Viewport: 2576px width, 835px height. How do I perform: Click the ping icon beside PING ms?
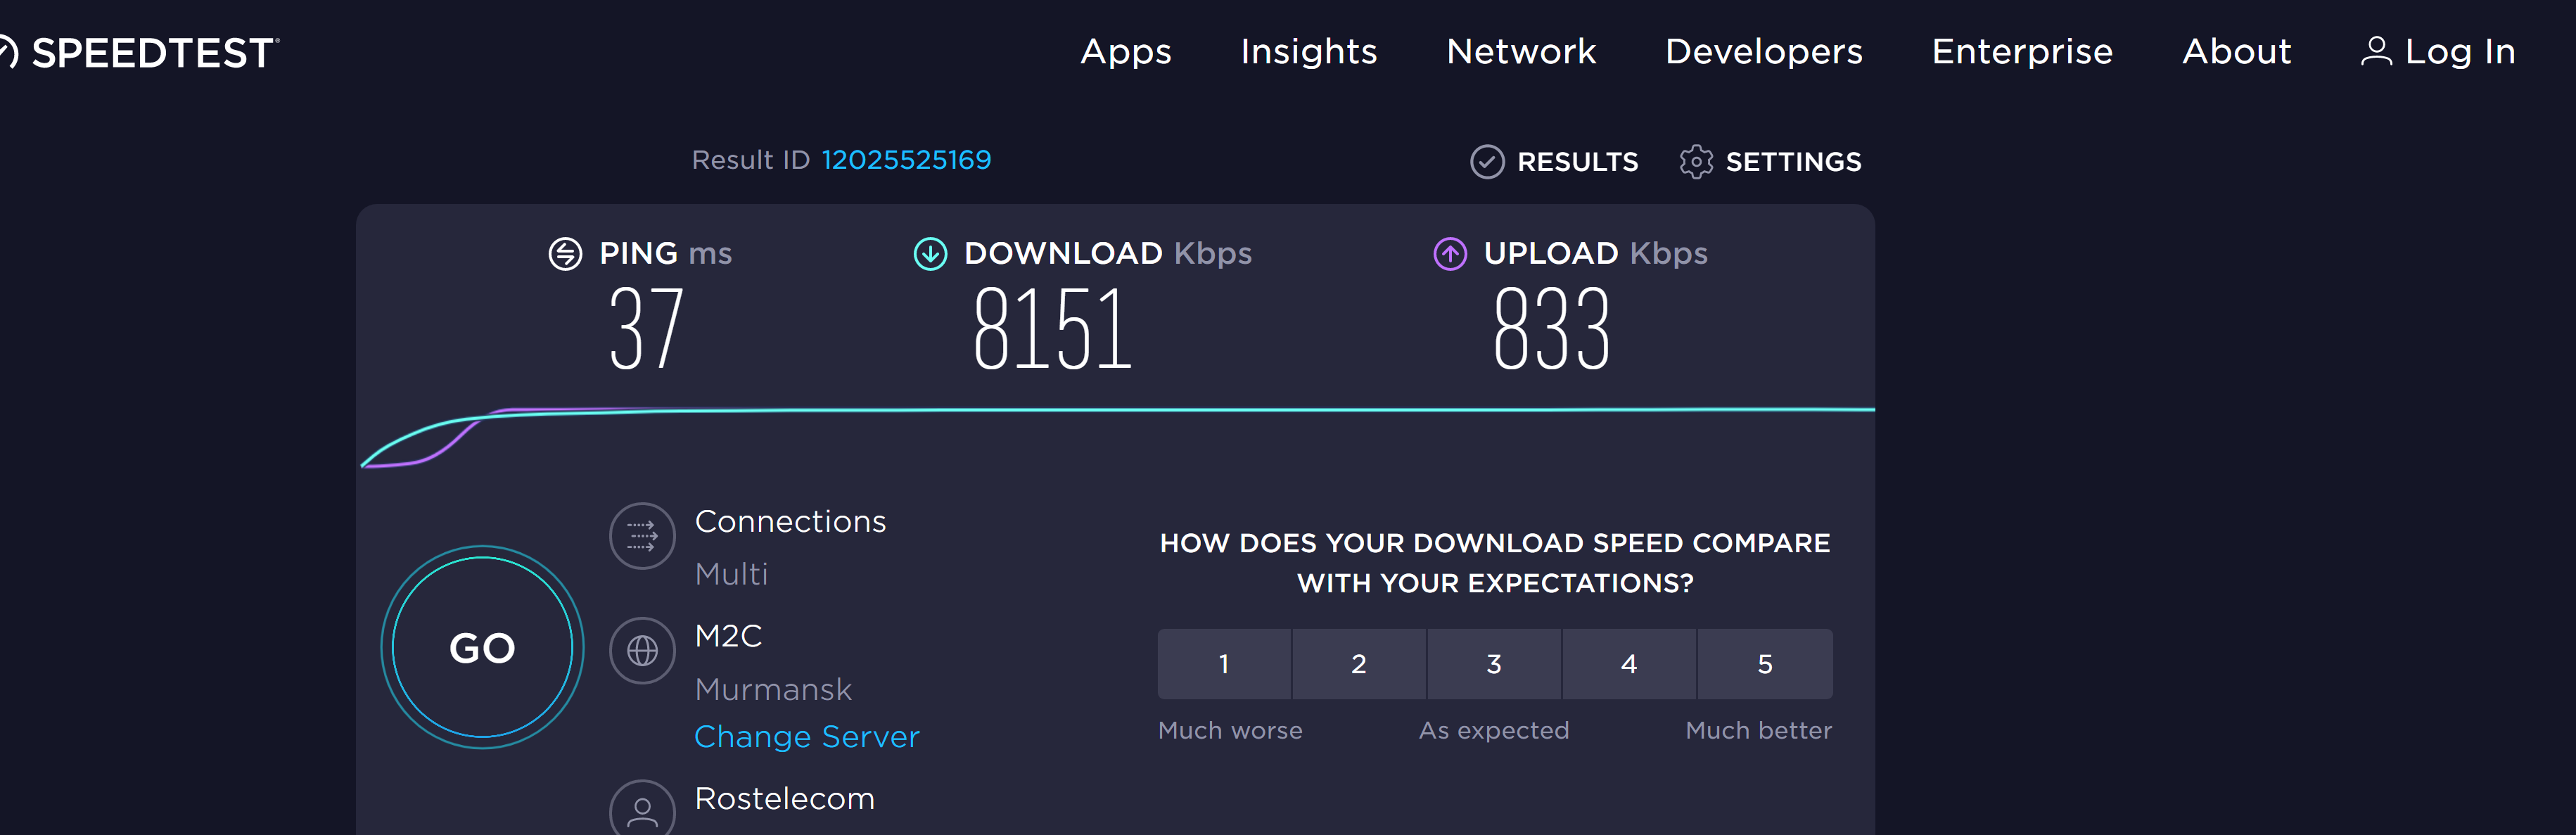coord(565,254)
